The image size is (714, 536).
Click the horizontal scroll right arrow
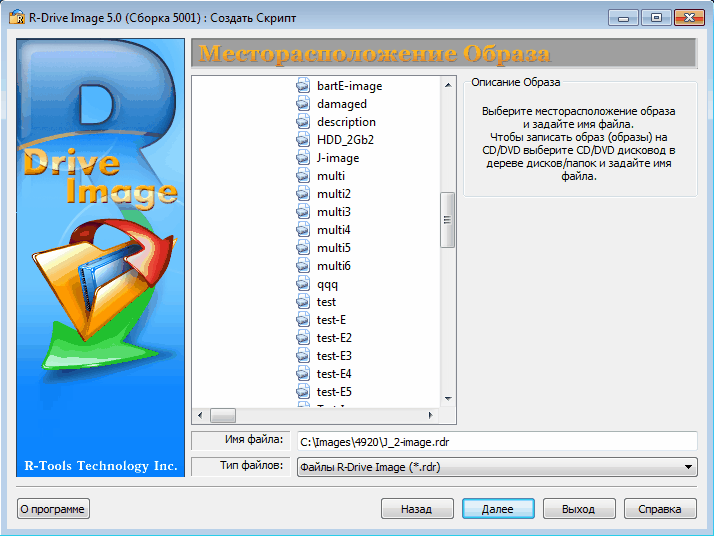click(x=430, y=415)
